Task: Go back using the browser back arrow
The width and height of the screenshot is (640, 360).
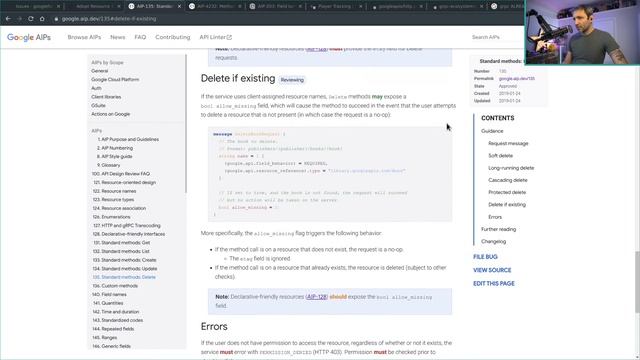Action: [x=8, y=19]
